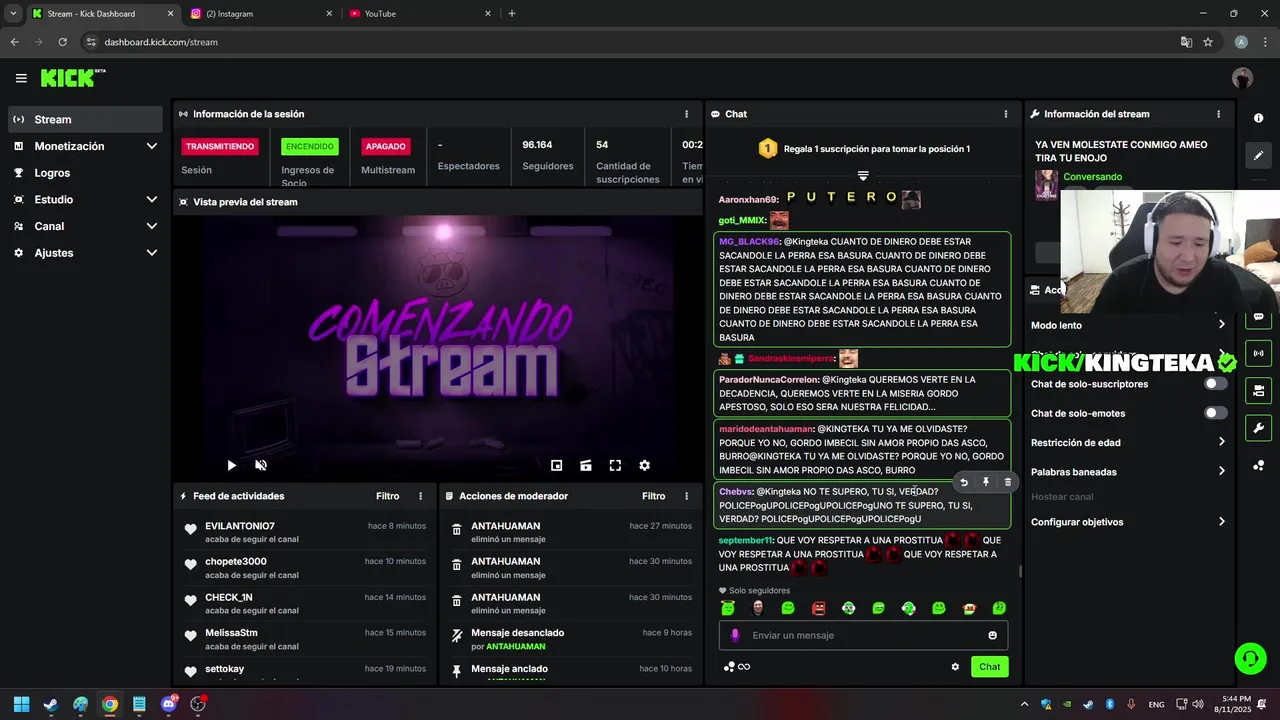Open Logros in the left sidebar
The image size is (1280, 720).
click(x=85, y=173)
